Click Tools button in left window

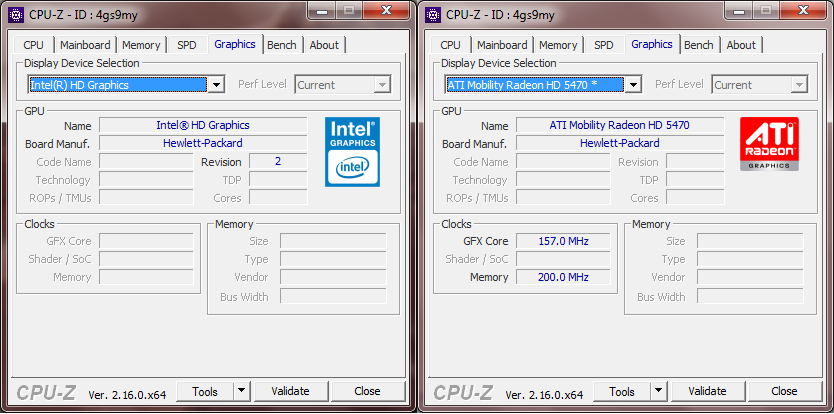click(205, 392)
